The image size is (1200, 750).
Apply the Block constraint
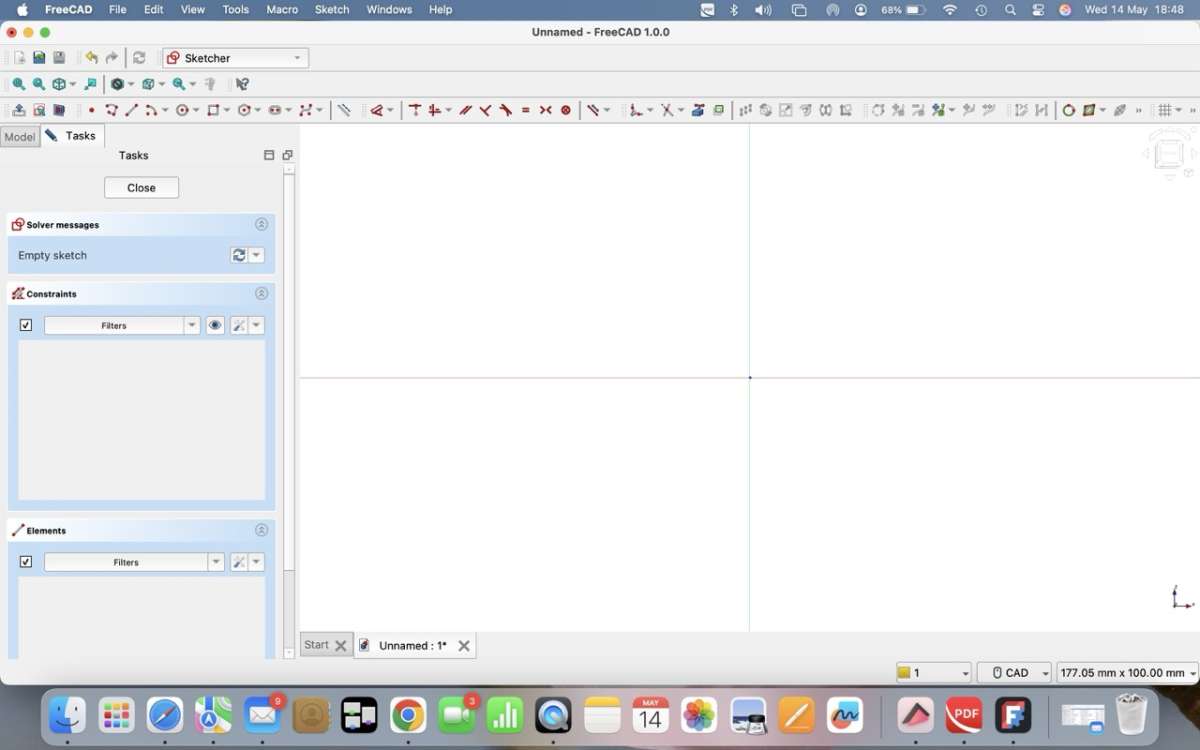566,110
